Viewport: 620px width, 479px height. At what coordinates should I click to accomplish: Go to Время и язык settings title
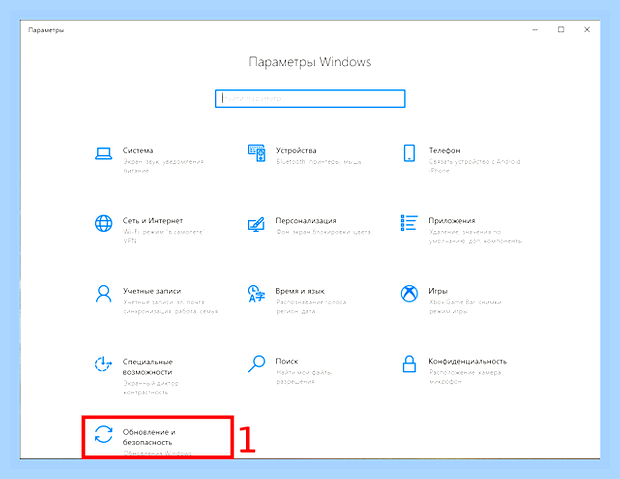(300, 291)
